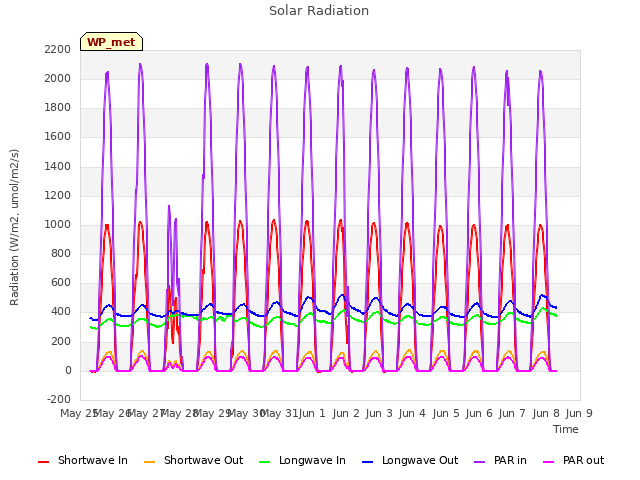This screenshot has width=640, height=480.
Task: Click the 1000 y-axis tick label
Action: 58,224
